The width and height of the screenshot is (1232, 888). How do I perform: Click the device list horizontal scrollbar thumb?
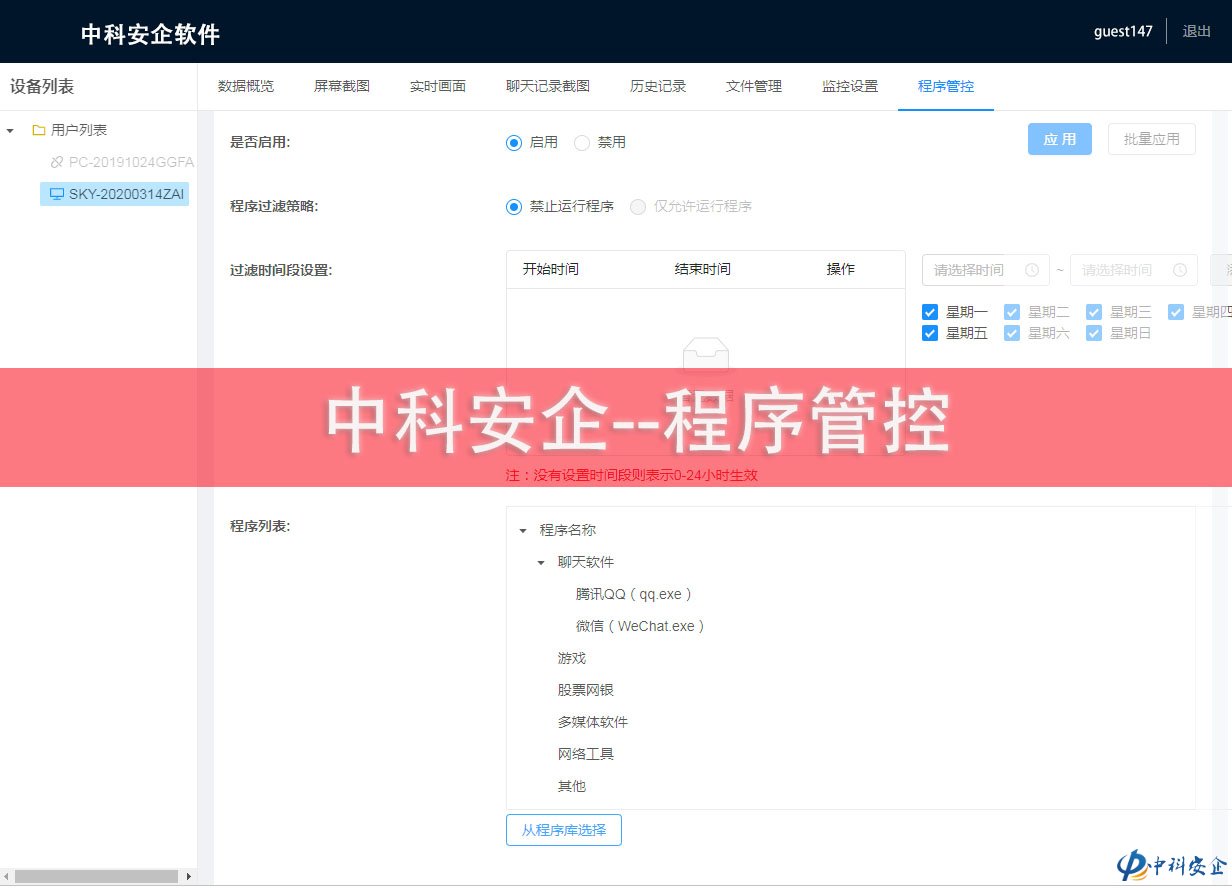(96, 876)
